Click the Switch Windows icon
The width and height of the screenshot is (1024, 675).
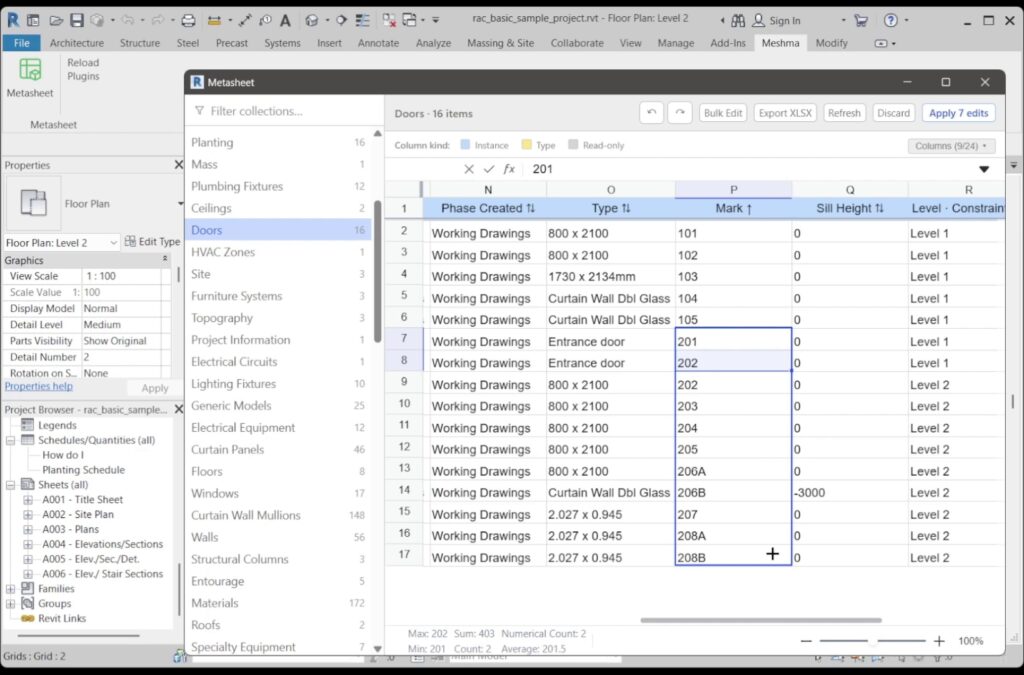click(x=409, y=20)
